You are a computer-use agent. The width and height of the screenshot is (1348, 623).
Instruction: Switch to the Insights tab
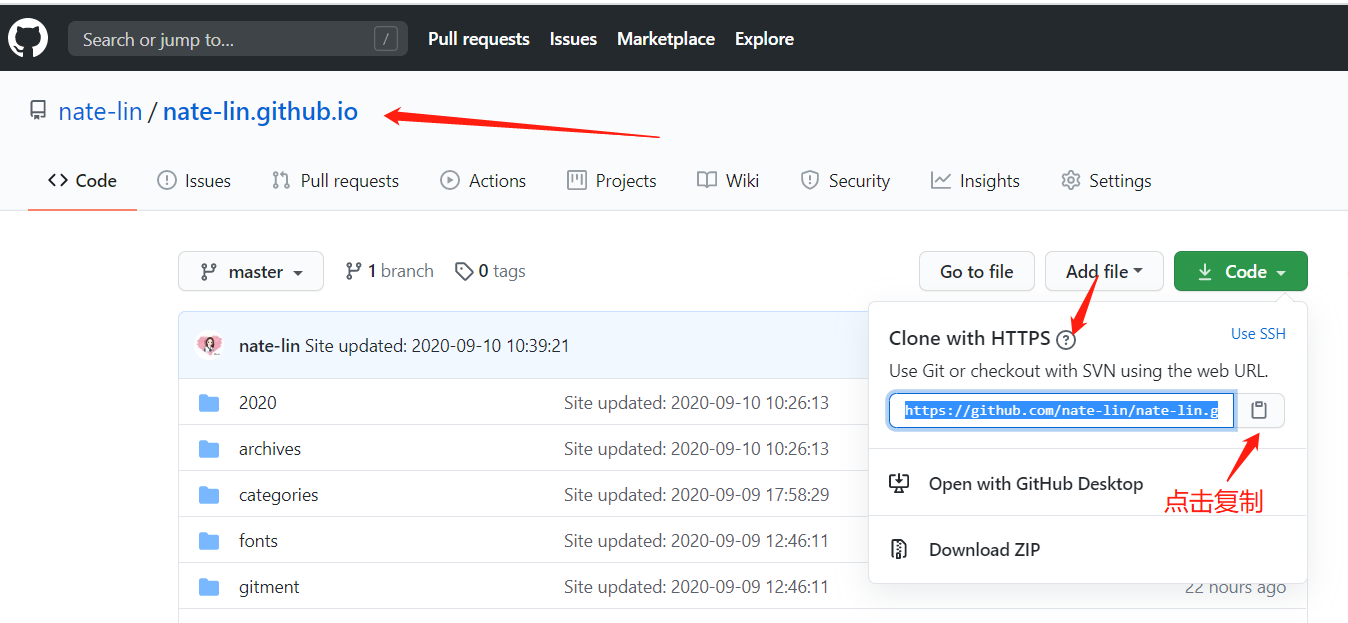pyautogui.click(x=975, y=181)
